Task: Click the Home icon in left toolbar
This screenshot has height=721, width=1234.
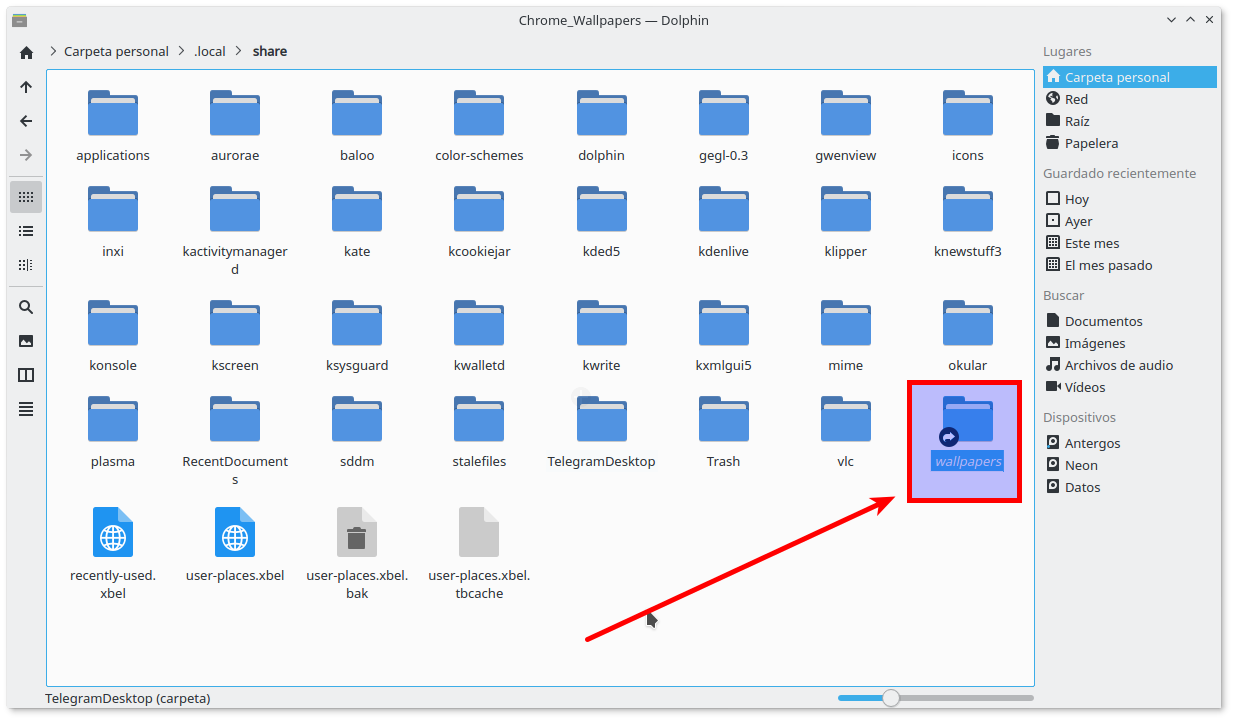Action: 26,53
